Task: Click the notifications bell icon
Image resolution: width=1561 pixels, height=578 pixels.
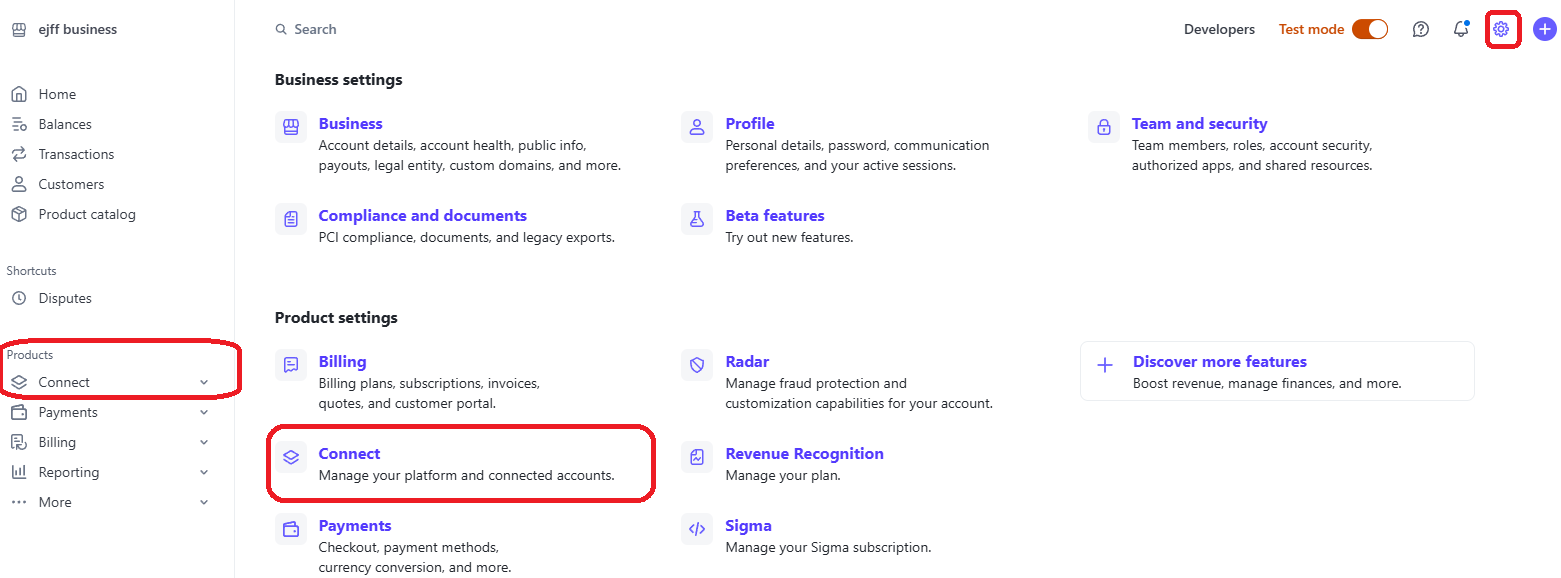Action: point(1461,29)
